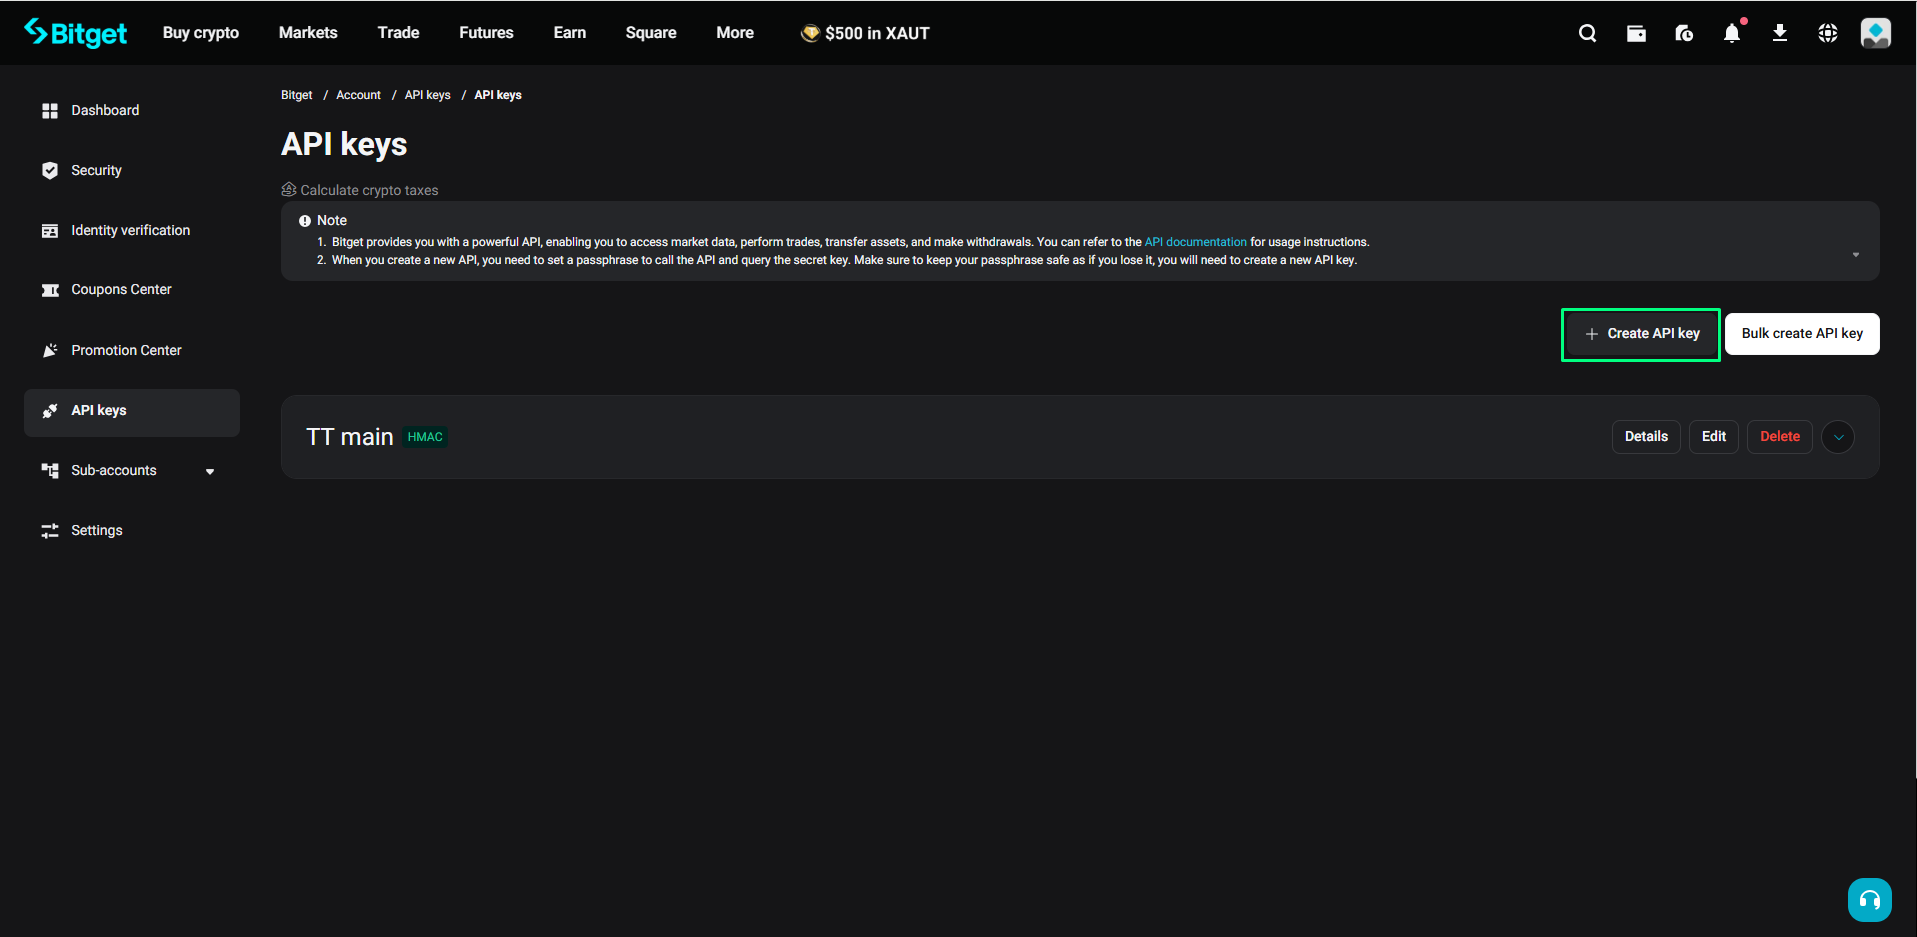This screenshot has width=1917, height=937.
Task: Open the language globe icon
Action: point(1828,33)
